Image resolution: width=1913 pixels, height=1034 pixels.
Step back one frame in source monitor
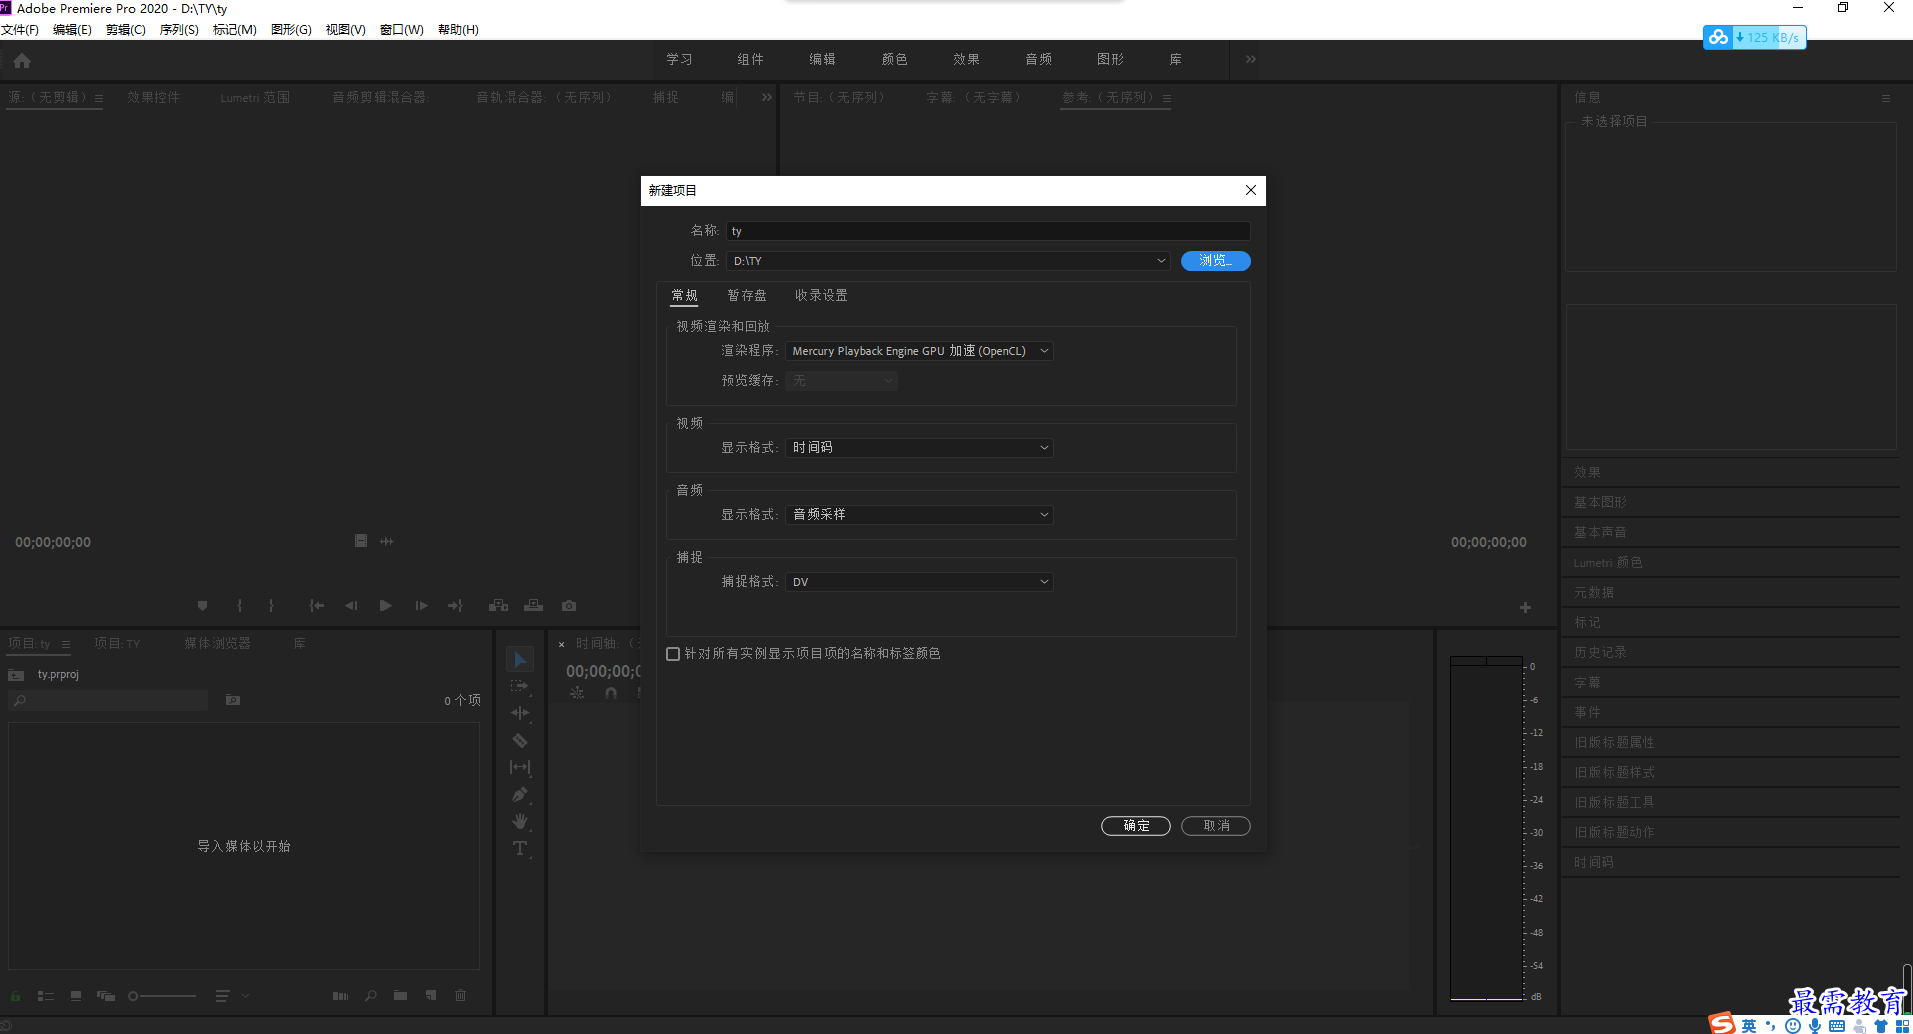[351, 606]
